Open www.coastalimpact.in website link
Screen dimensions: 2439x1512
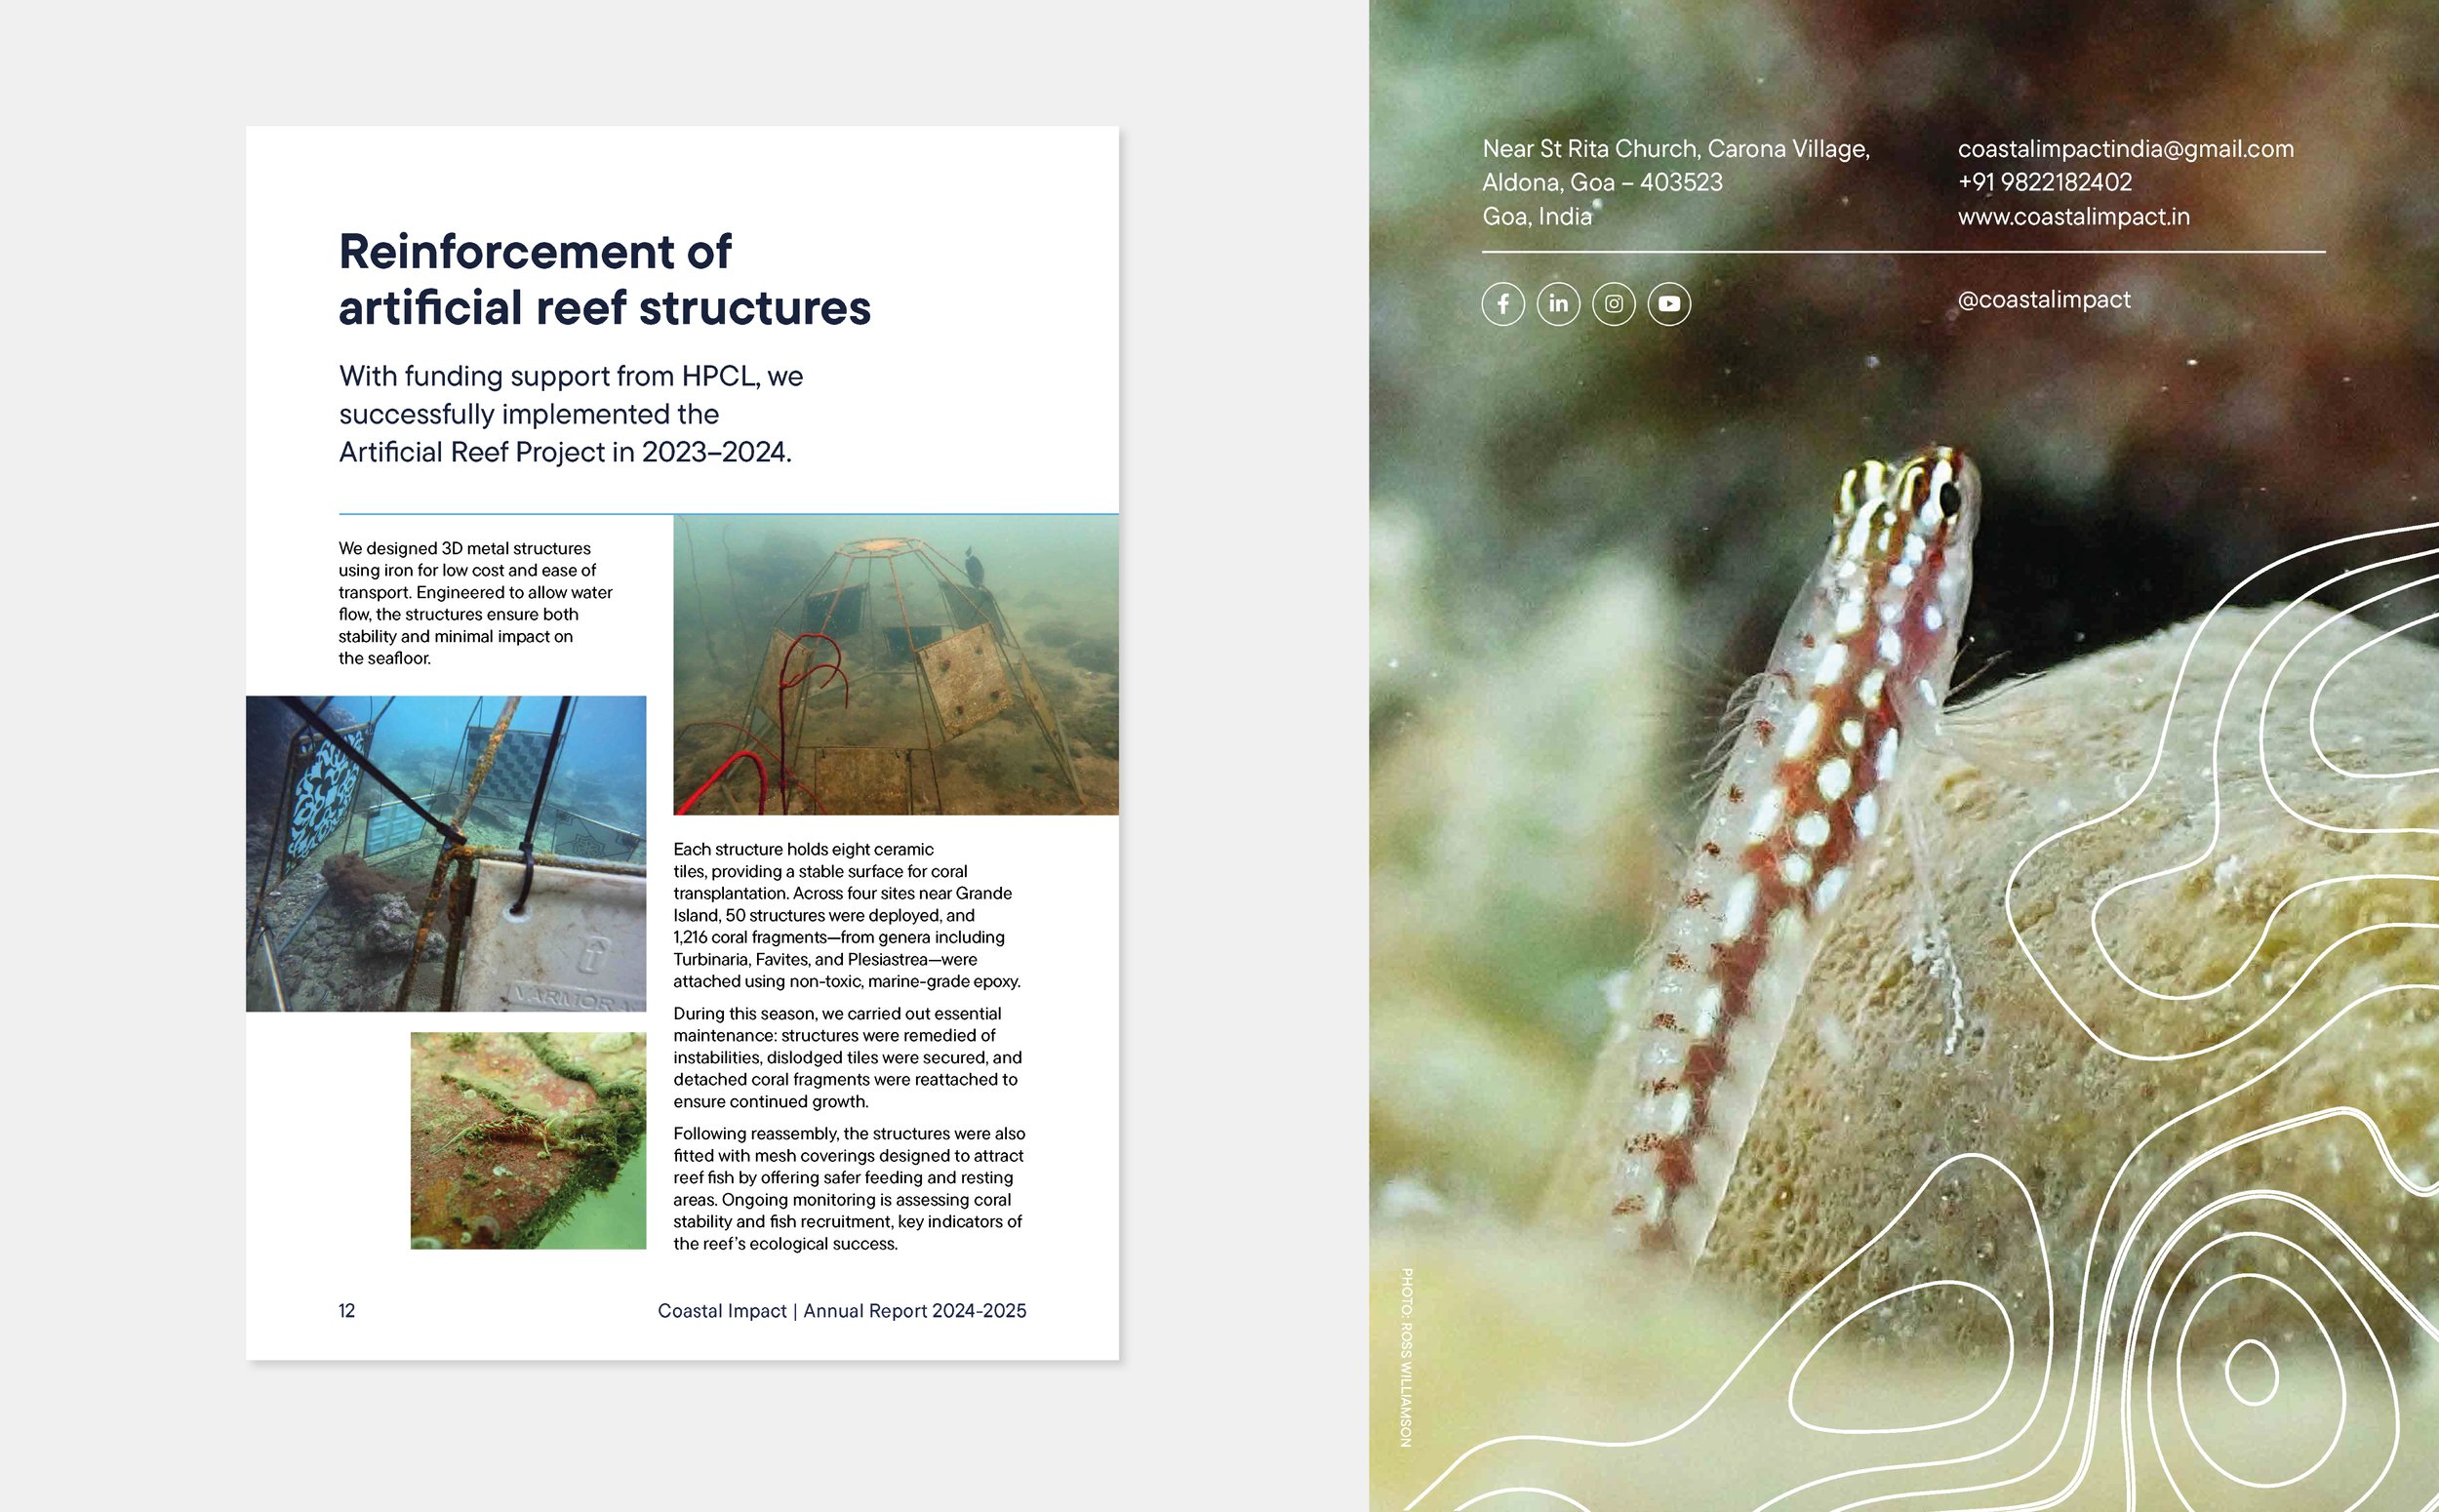2073,217
